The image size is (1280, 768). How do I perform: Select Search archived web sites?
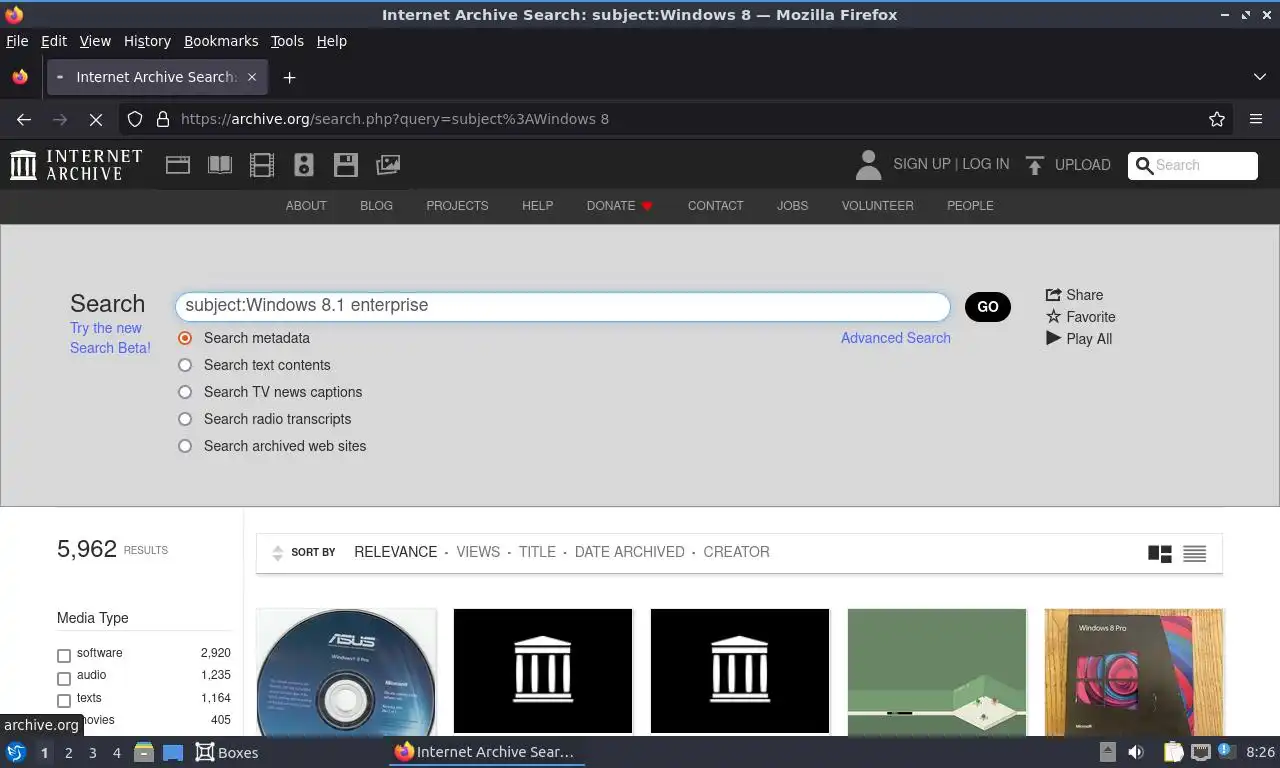(x=185, y=446)
